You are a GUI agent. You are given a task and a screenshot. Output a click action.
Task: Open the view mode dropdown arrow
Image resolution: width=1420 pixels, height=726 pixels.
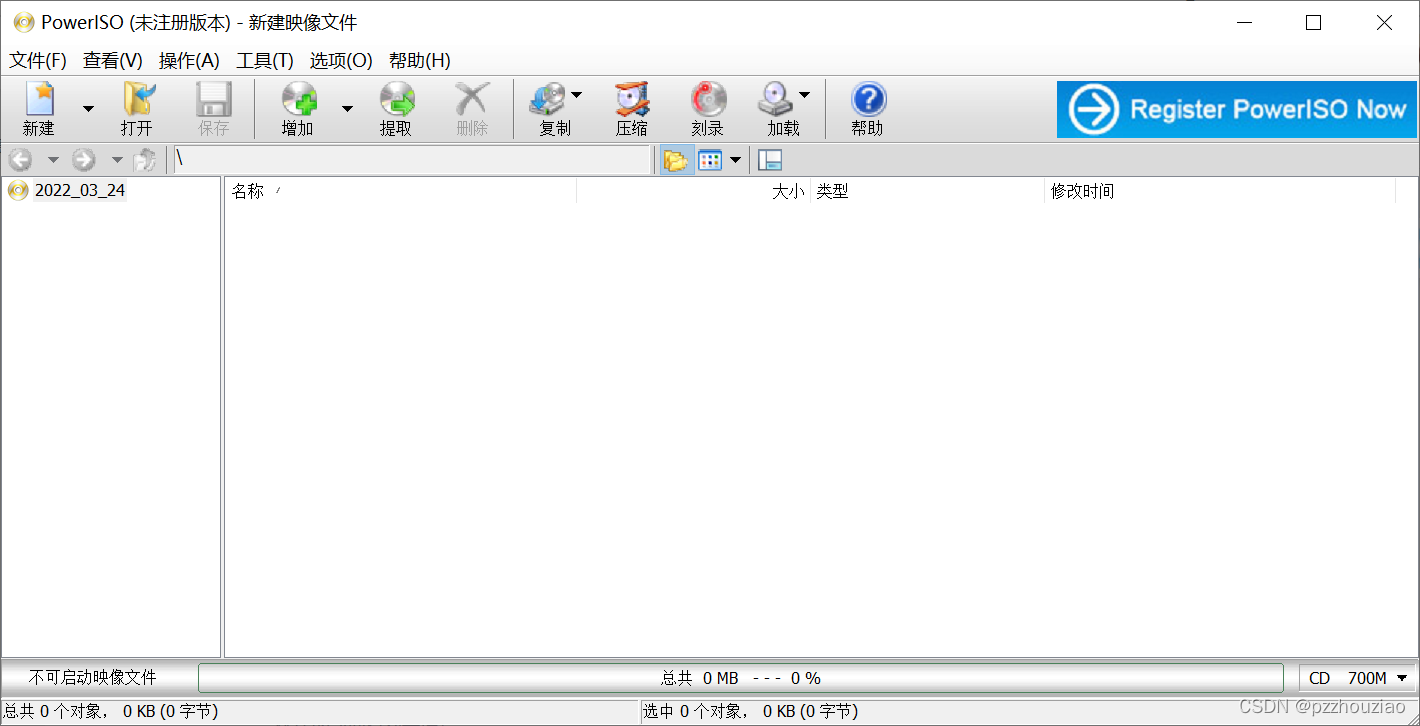pos(736,160)
